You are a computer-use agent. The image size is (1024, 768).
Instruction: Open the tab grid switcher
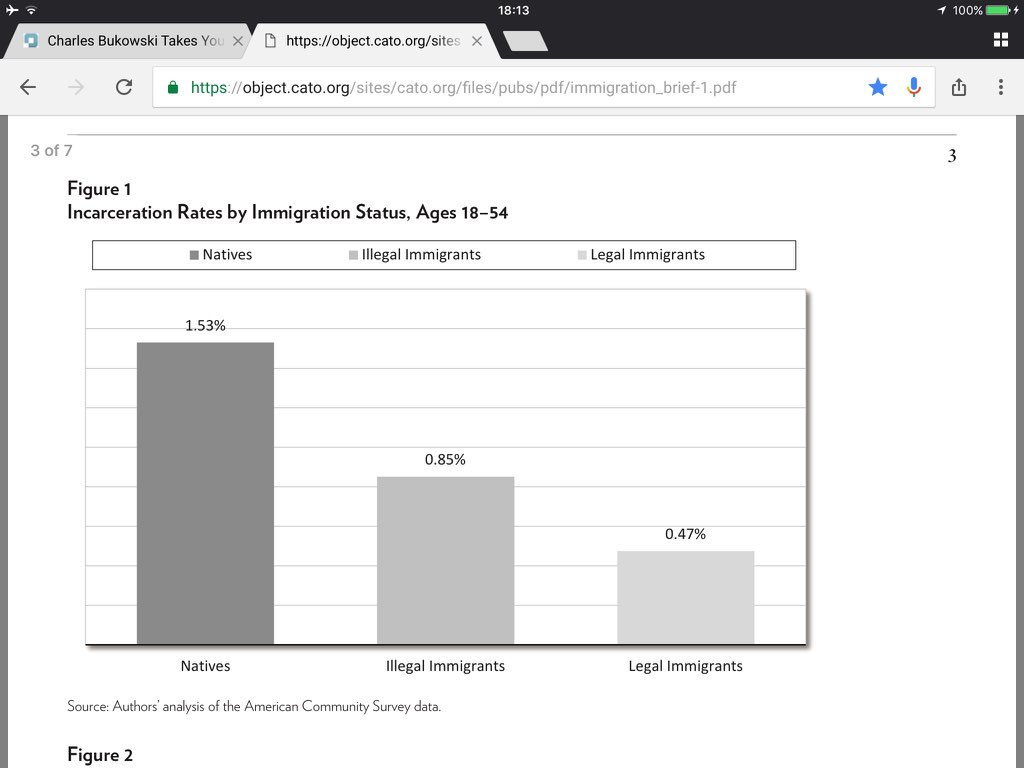[x=1000, y=40]
